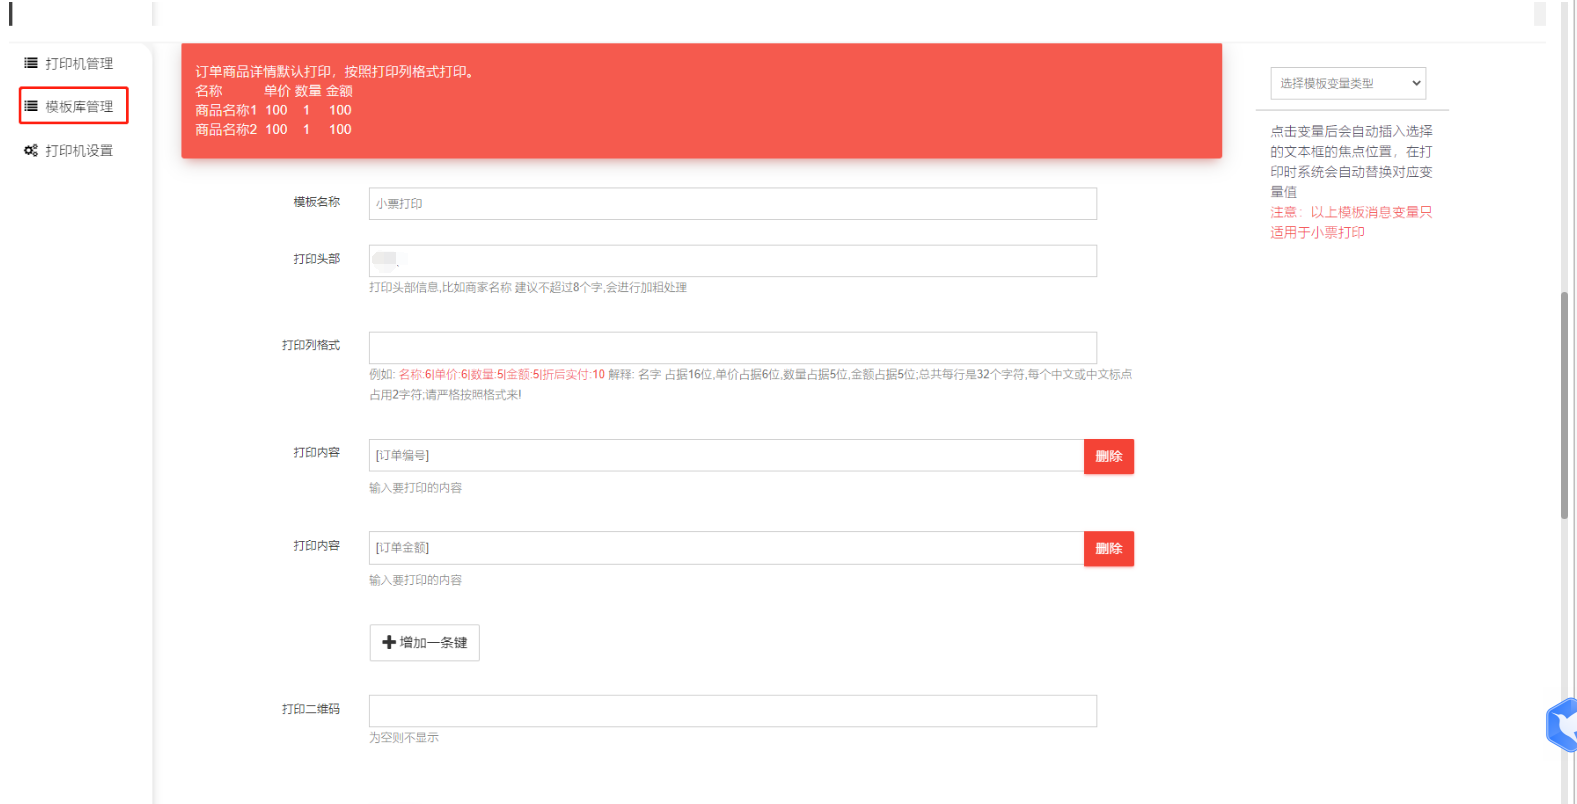This screenshot has height=804, width=1577.
Task: Click the red order print notice banner
Action: click(x=700, y=100)
